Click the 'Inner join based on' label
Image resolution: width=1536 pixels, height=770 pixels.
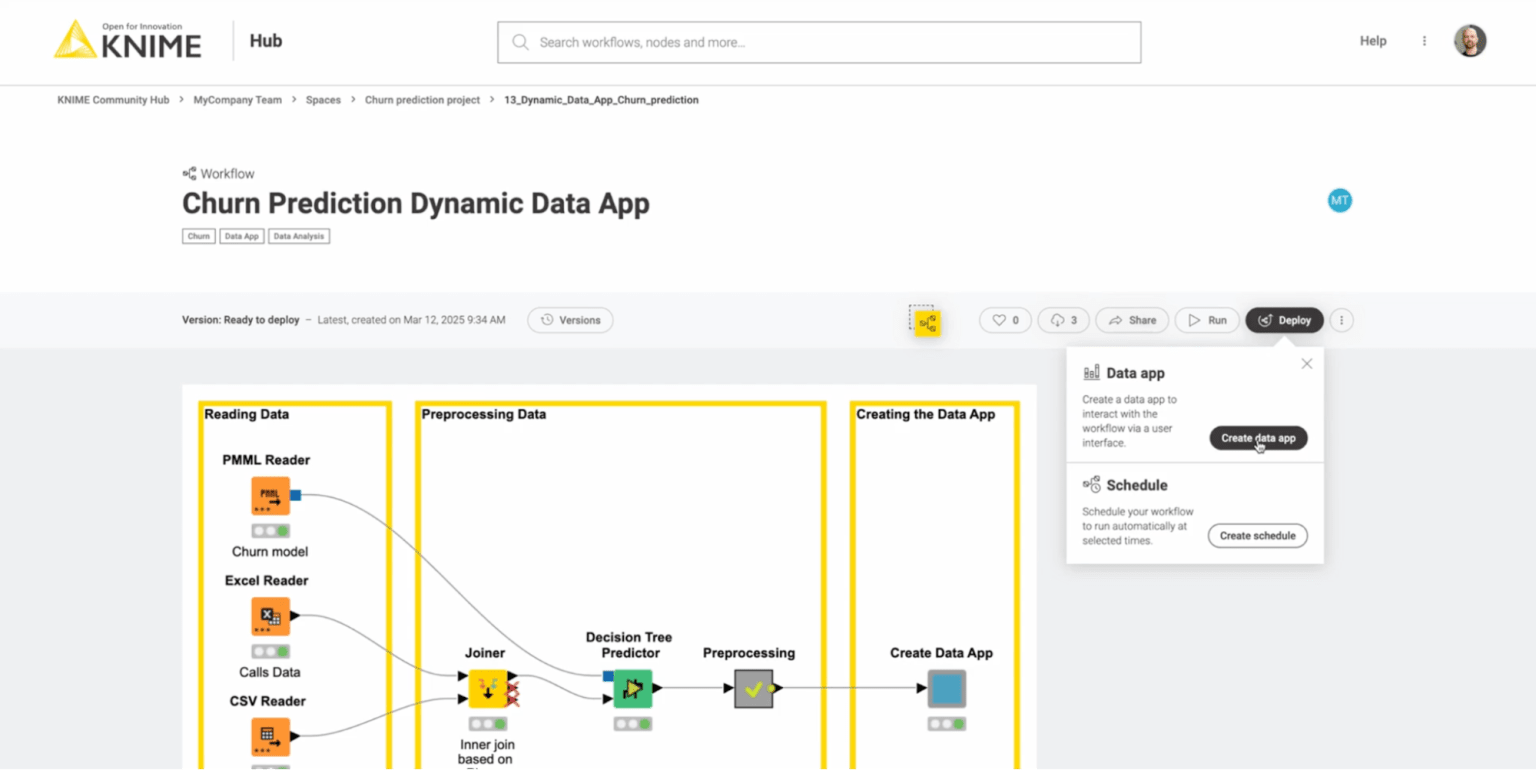point(488,751)
